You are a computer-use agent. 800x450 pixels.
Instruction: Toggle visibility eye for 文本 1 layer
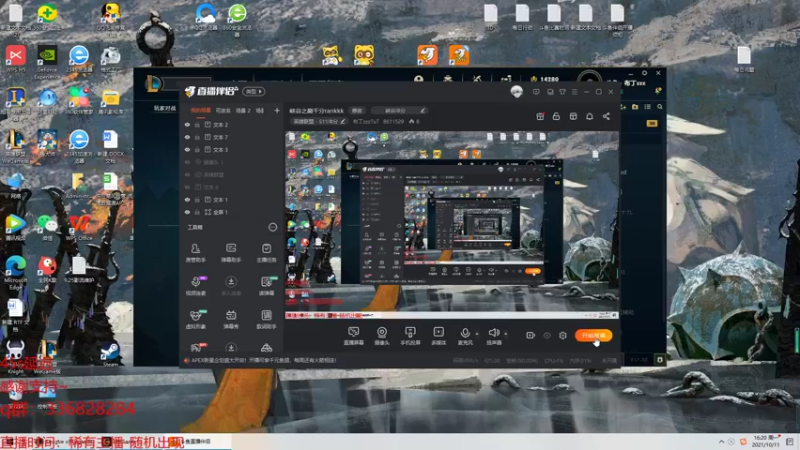click(187, 199)
